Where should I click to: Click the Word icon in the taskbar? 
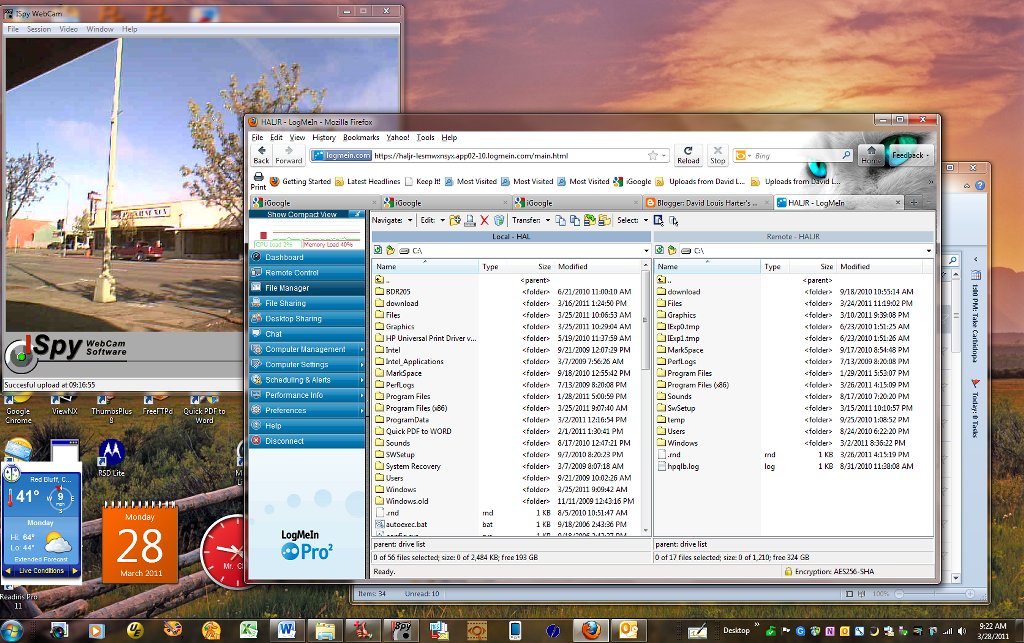[287, 630]
